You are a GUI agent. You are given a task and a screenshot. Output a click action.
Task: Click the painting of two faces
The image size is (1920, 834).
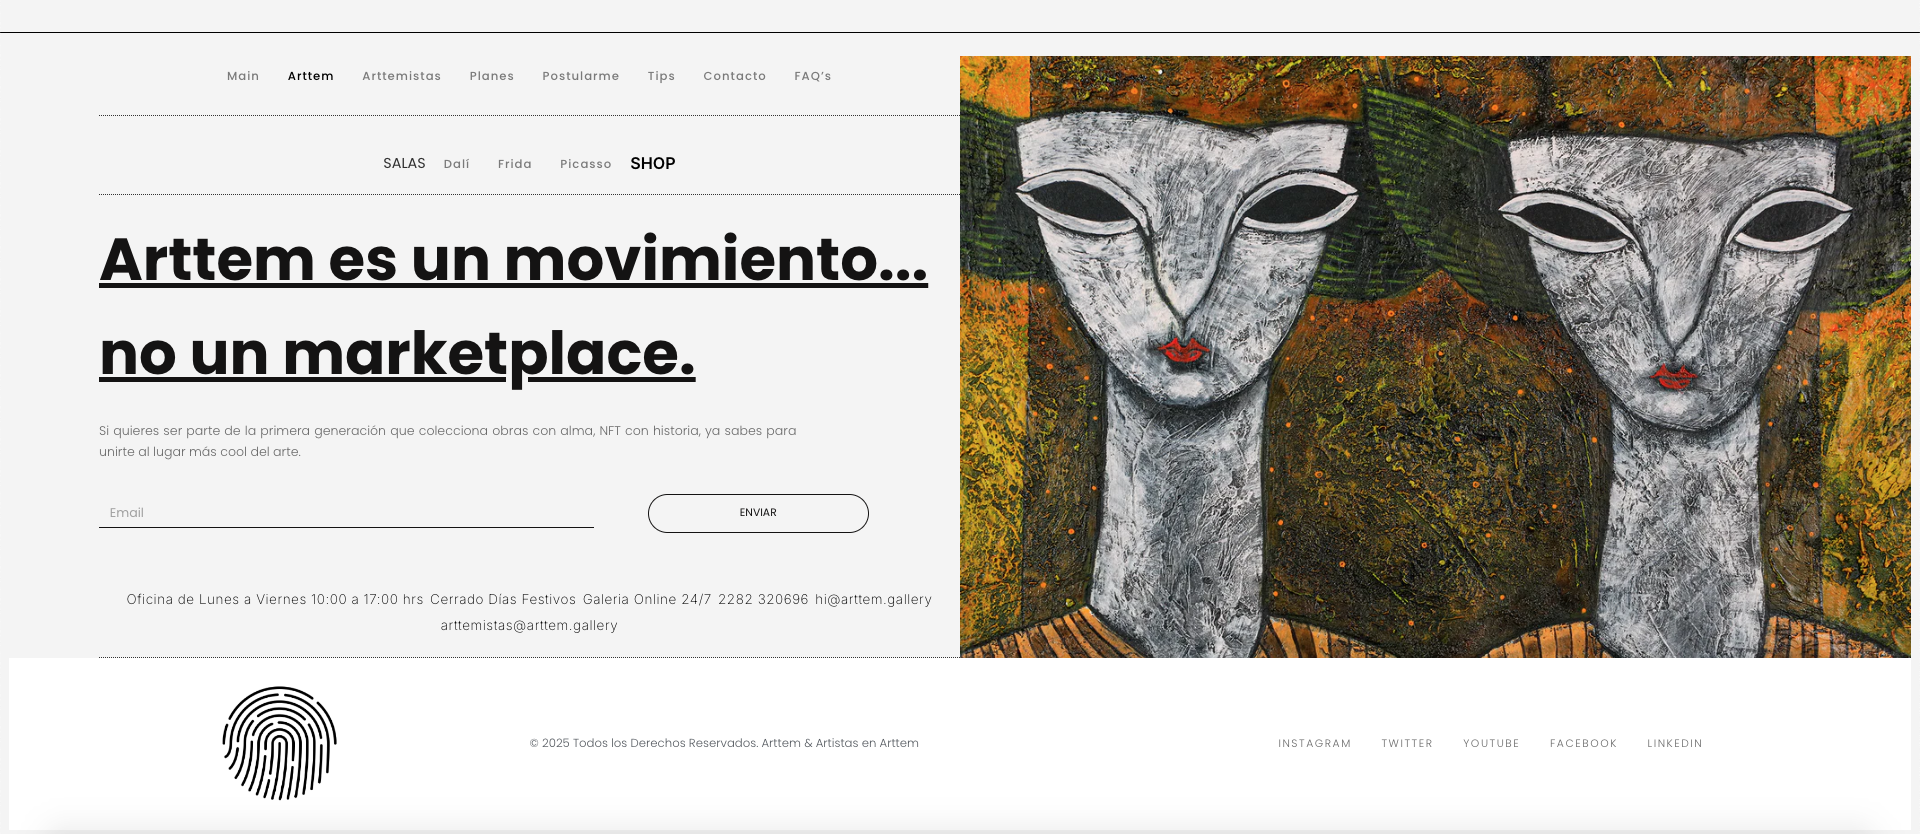(x=1435, y=357)
